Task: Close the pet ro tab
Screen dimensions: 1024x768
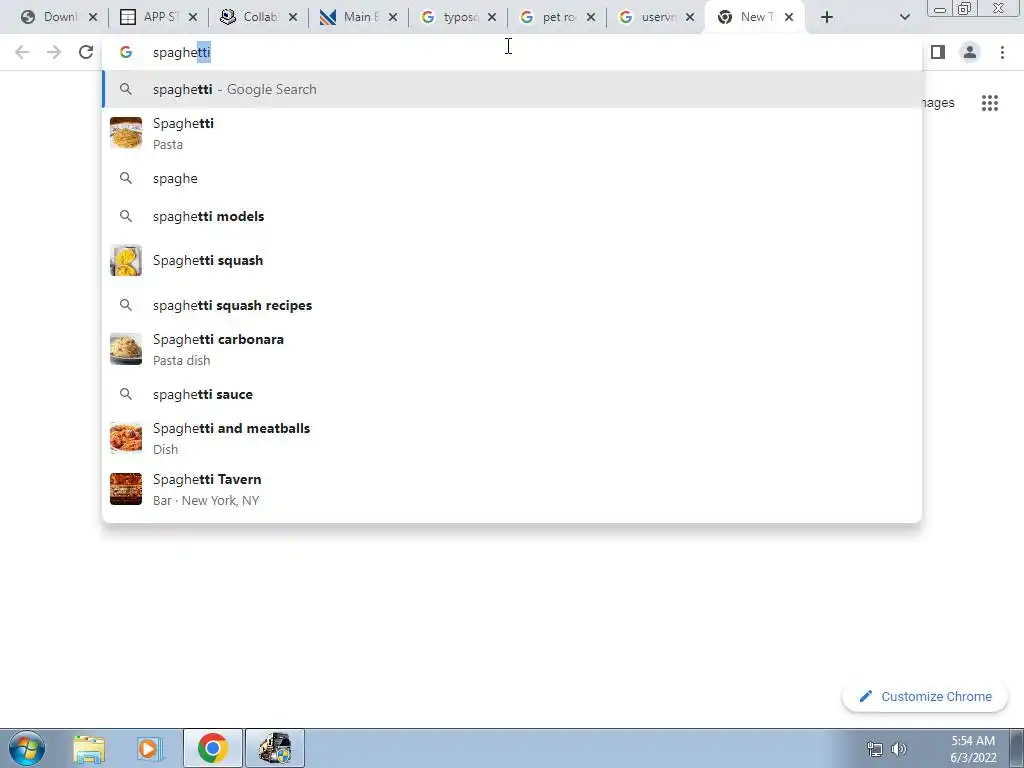Action: coord(590,17)
